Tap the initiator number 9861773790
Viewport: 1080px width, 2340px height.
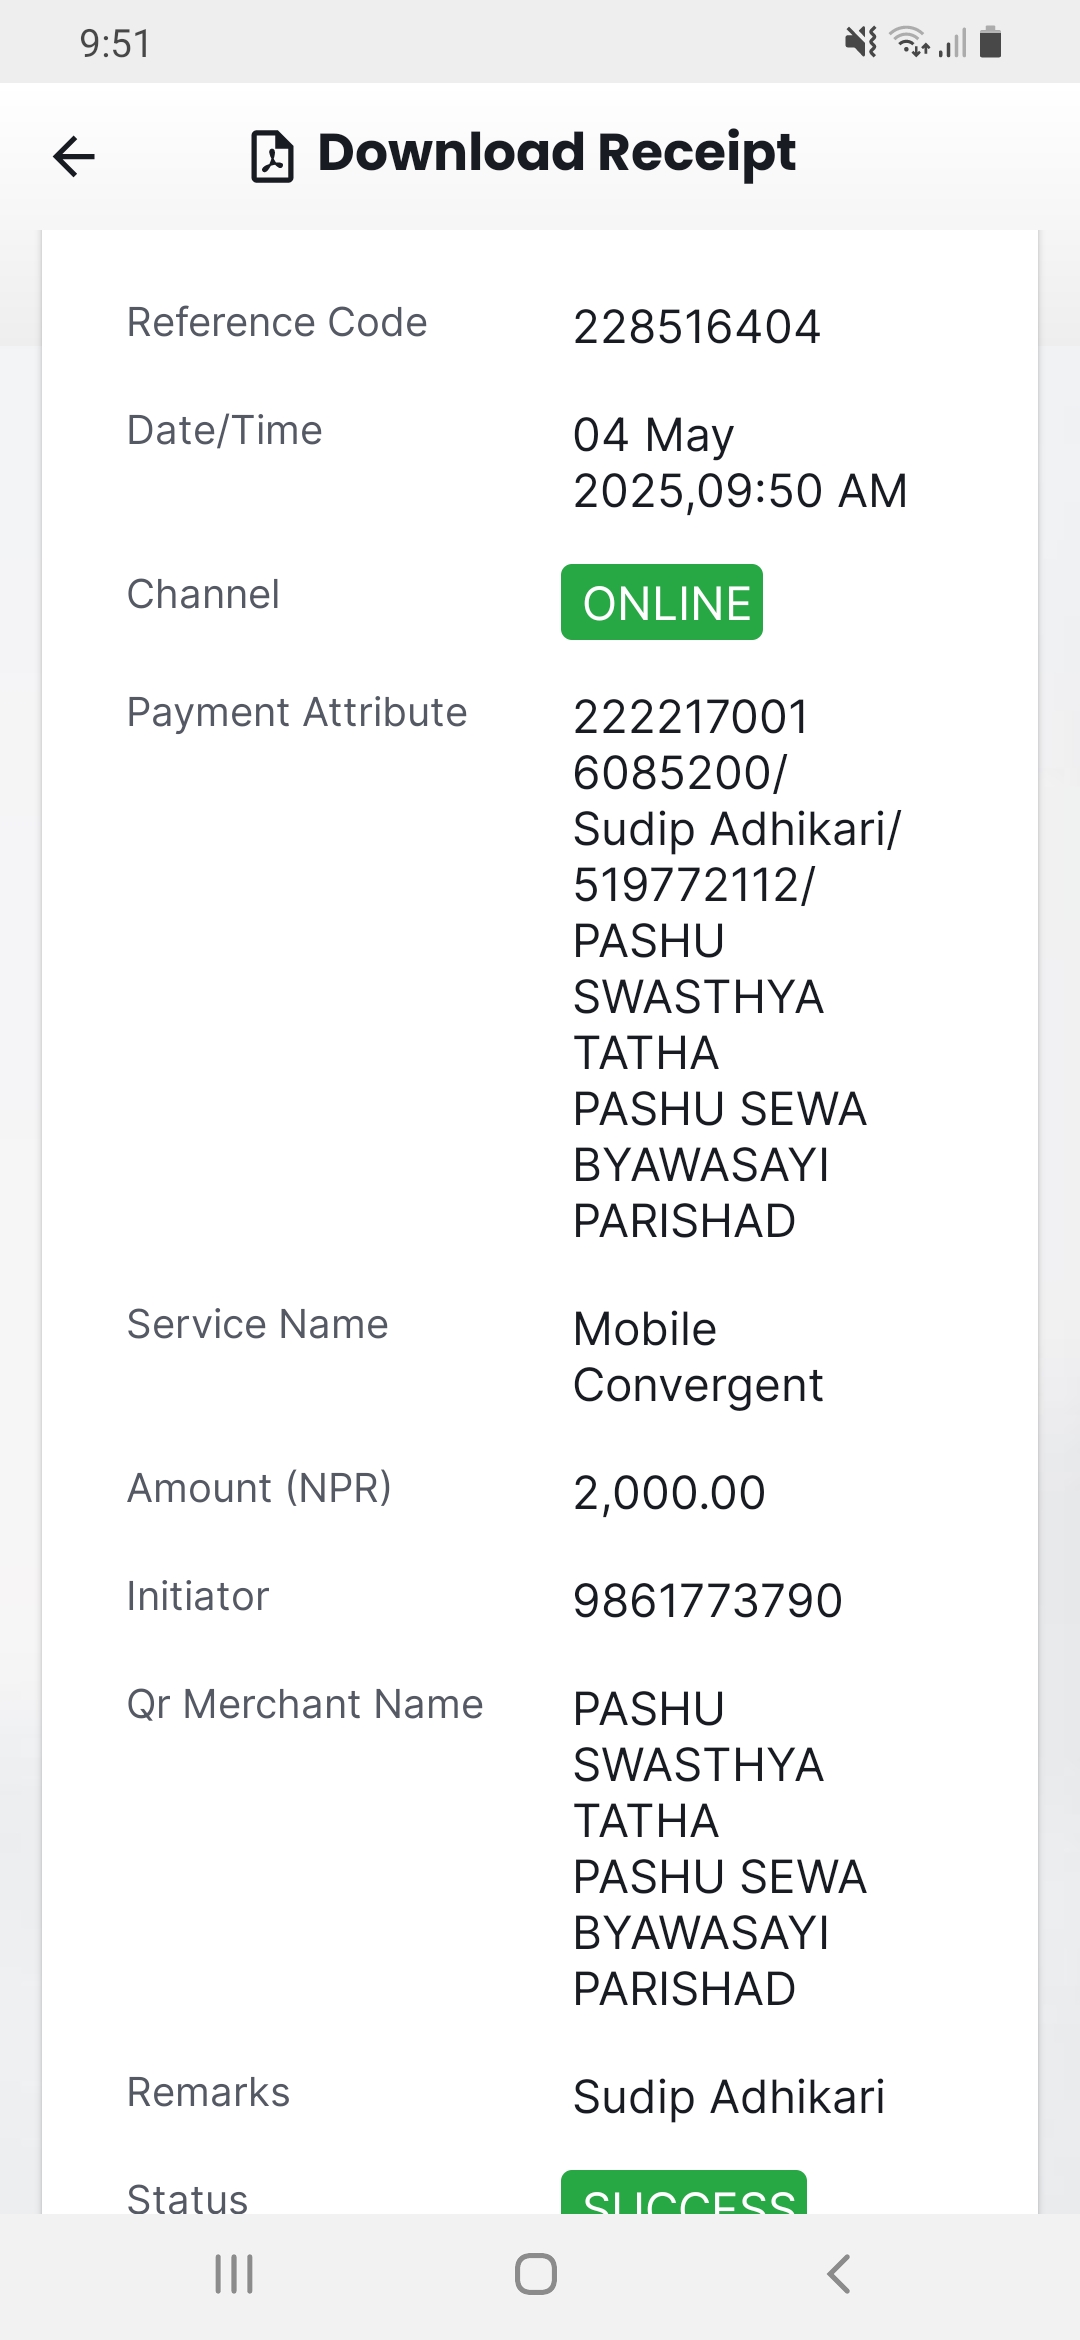click(x=708, y=1601)
